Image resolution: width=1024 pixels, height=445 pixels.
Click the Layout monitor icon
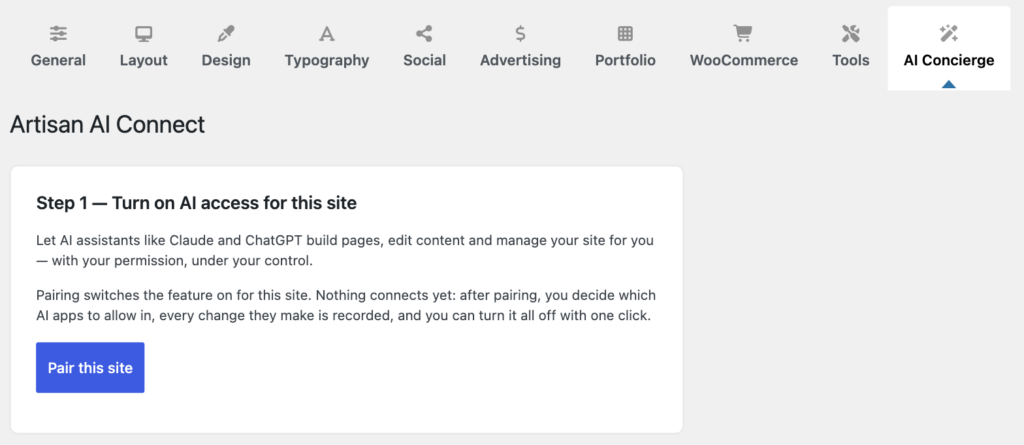click(144, 33)
